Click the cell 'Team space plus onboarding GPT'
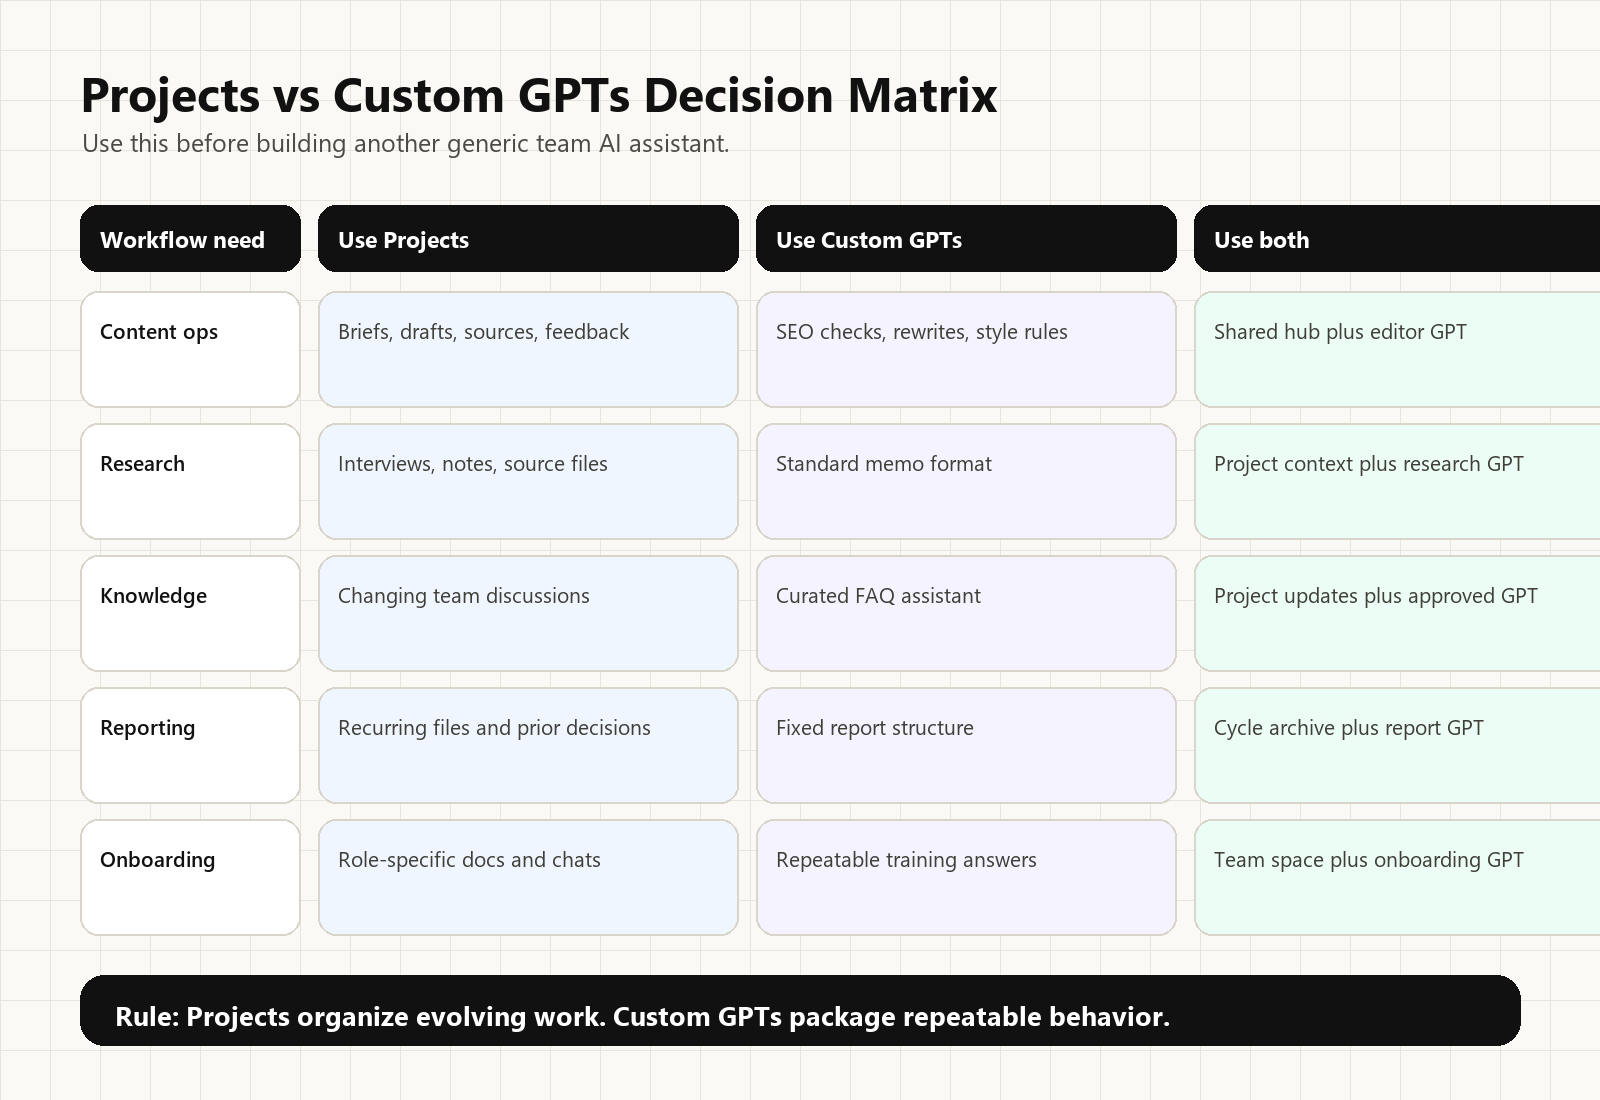The width and height of the screenshot is (1600, 1100). (1397, 877)
